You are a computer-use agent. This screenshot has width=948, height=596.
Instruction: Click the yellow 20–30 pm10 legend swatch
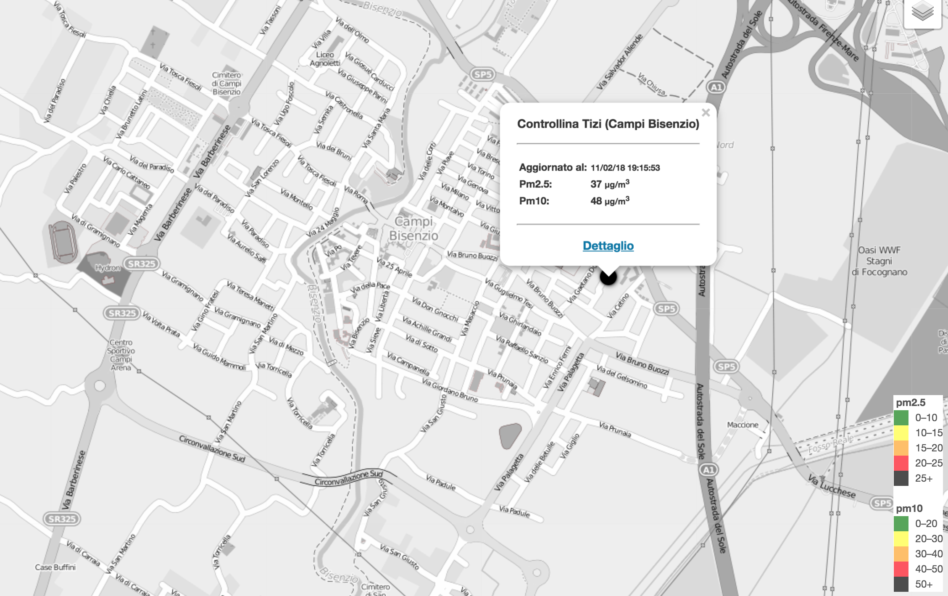pyautogui.click(x=901, y=538)
